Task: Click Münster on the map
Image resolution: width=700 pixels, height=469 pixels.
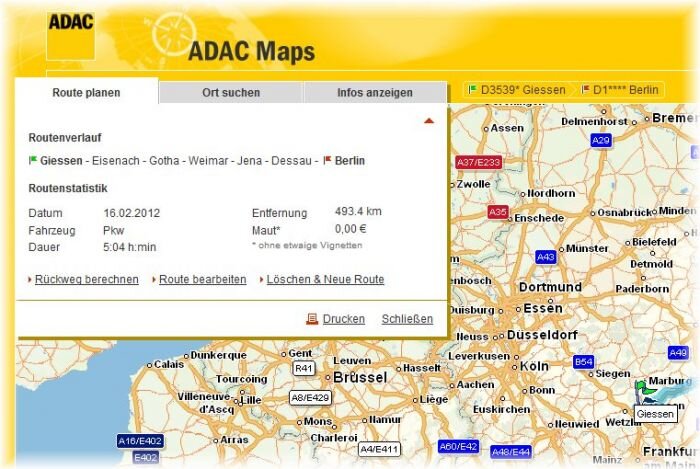Action: coord(587,248)
